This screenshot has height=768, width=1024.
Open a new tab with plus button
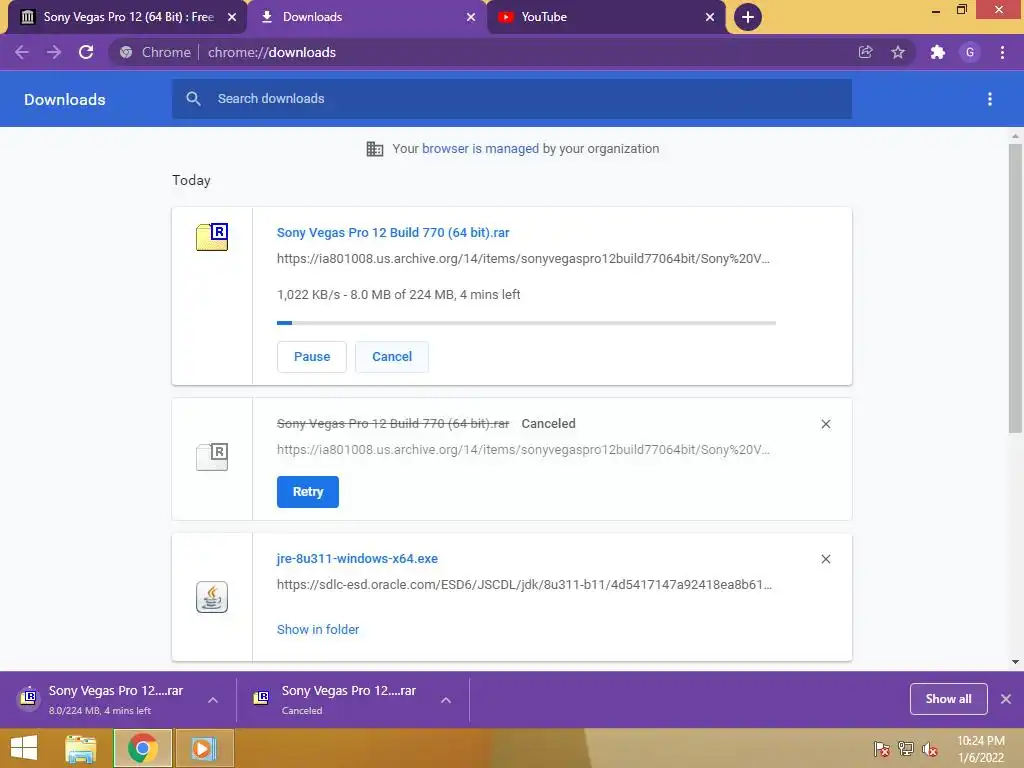click(748, 17)
